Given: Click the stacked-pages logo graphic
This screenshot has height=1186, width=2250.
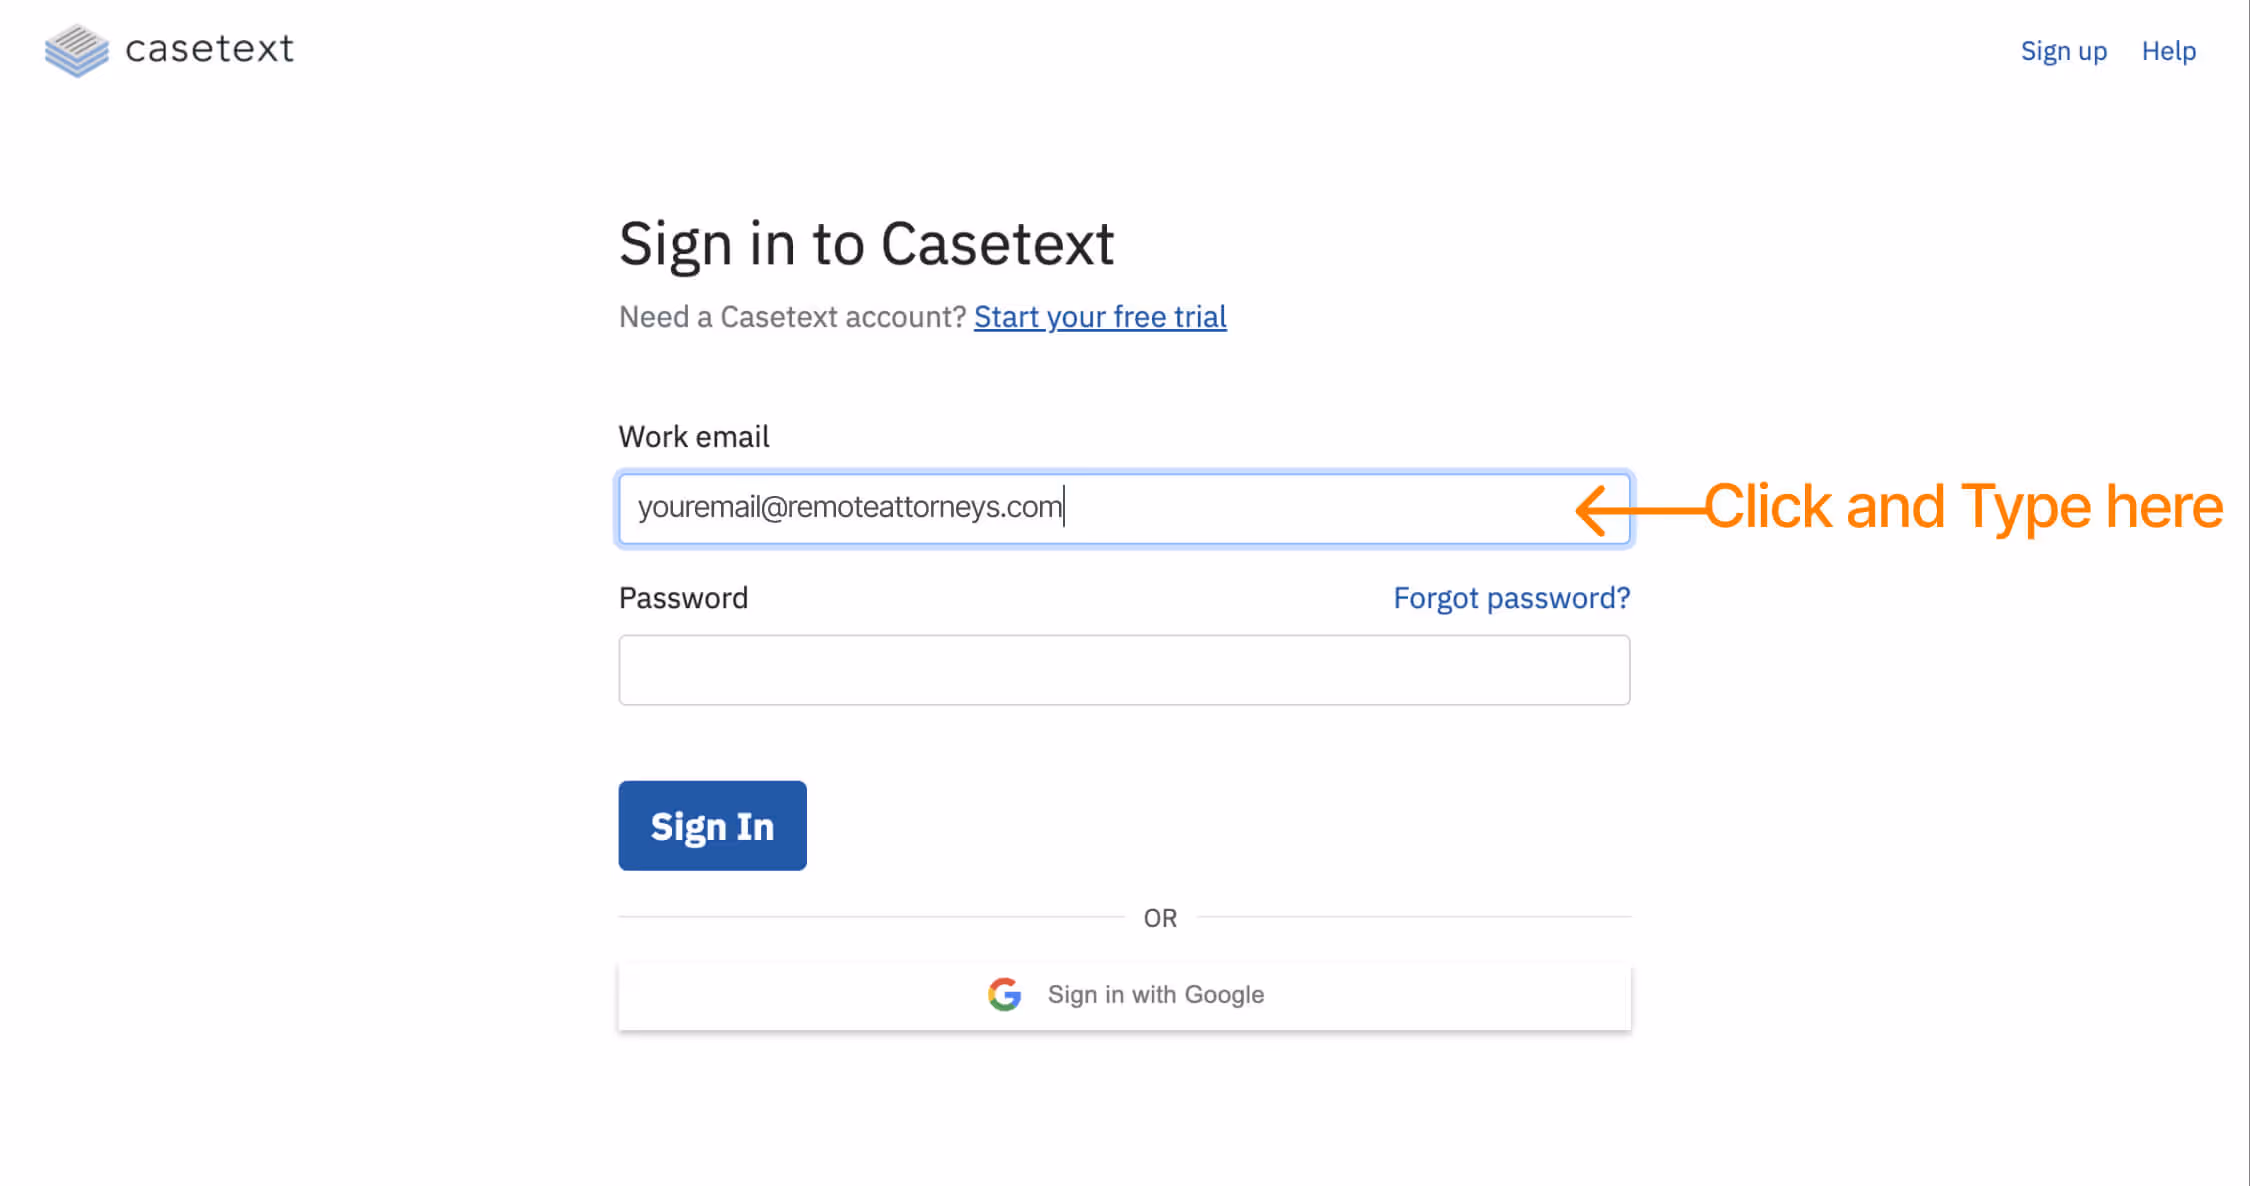Looking at the screenshot, I should tap(75, 49).
